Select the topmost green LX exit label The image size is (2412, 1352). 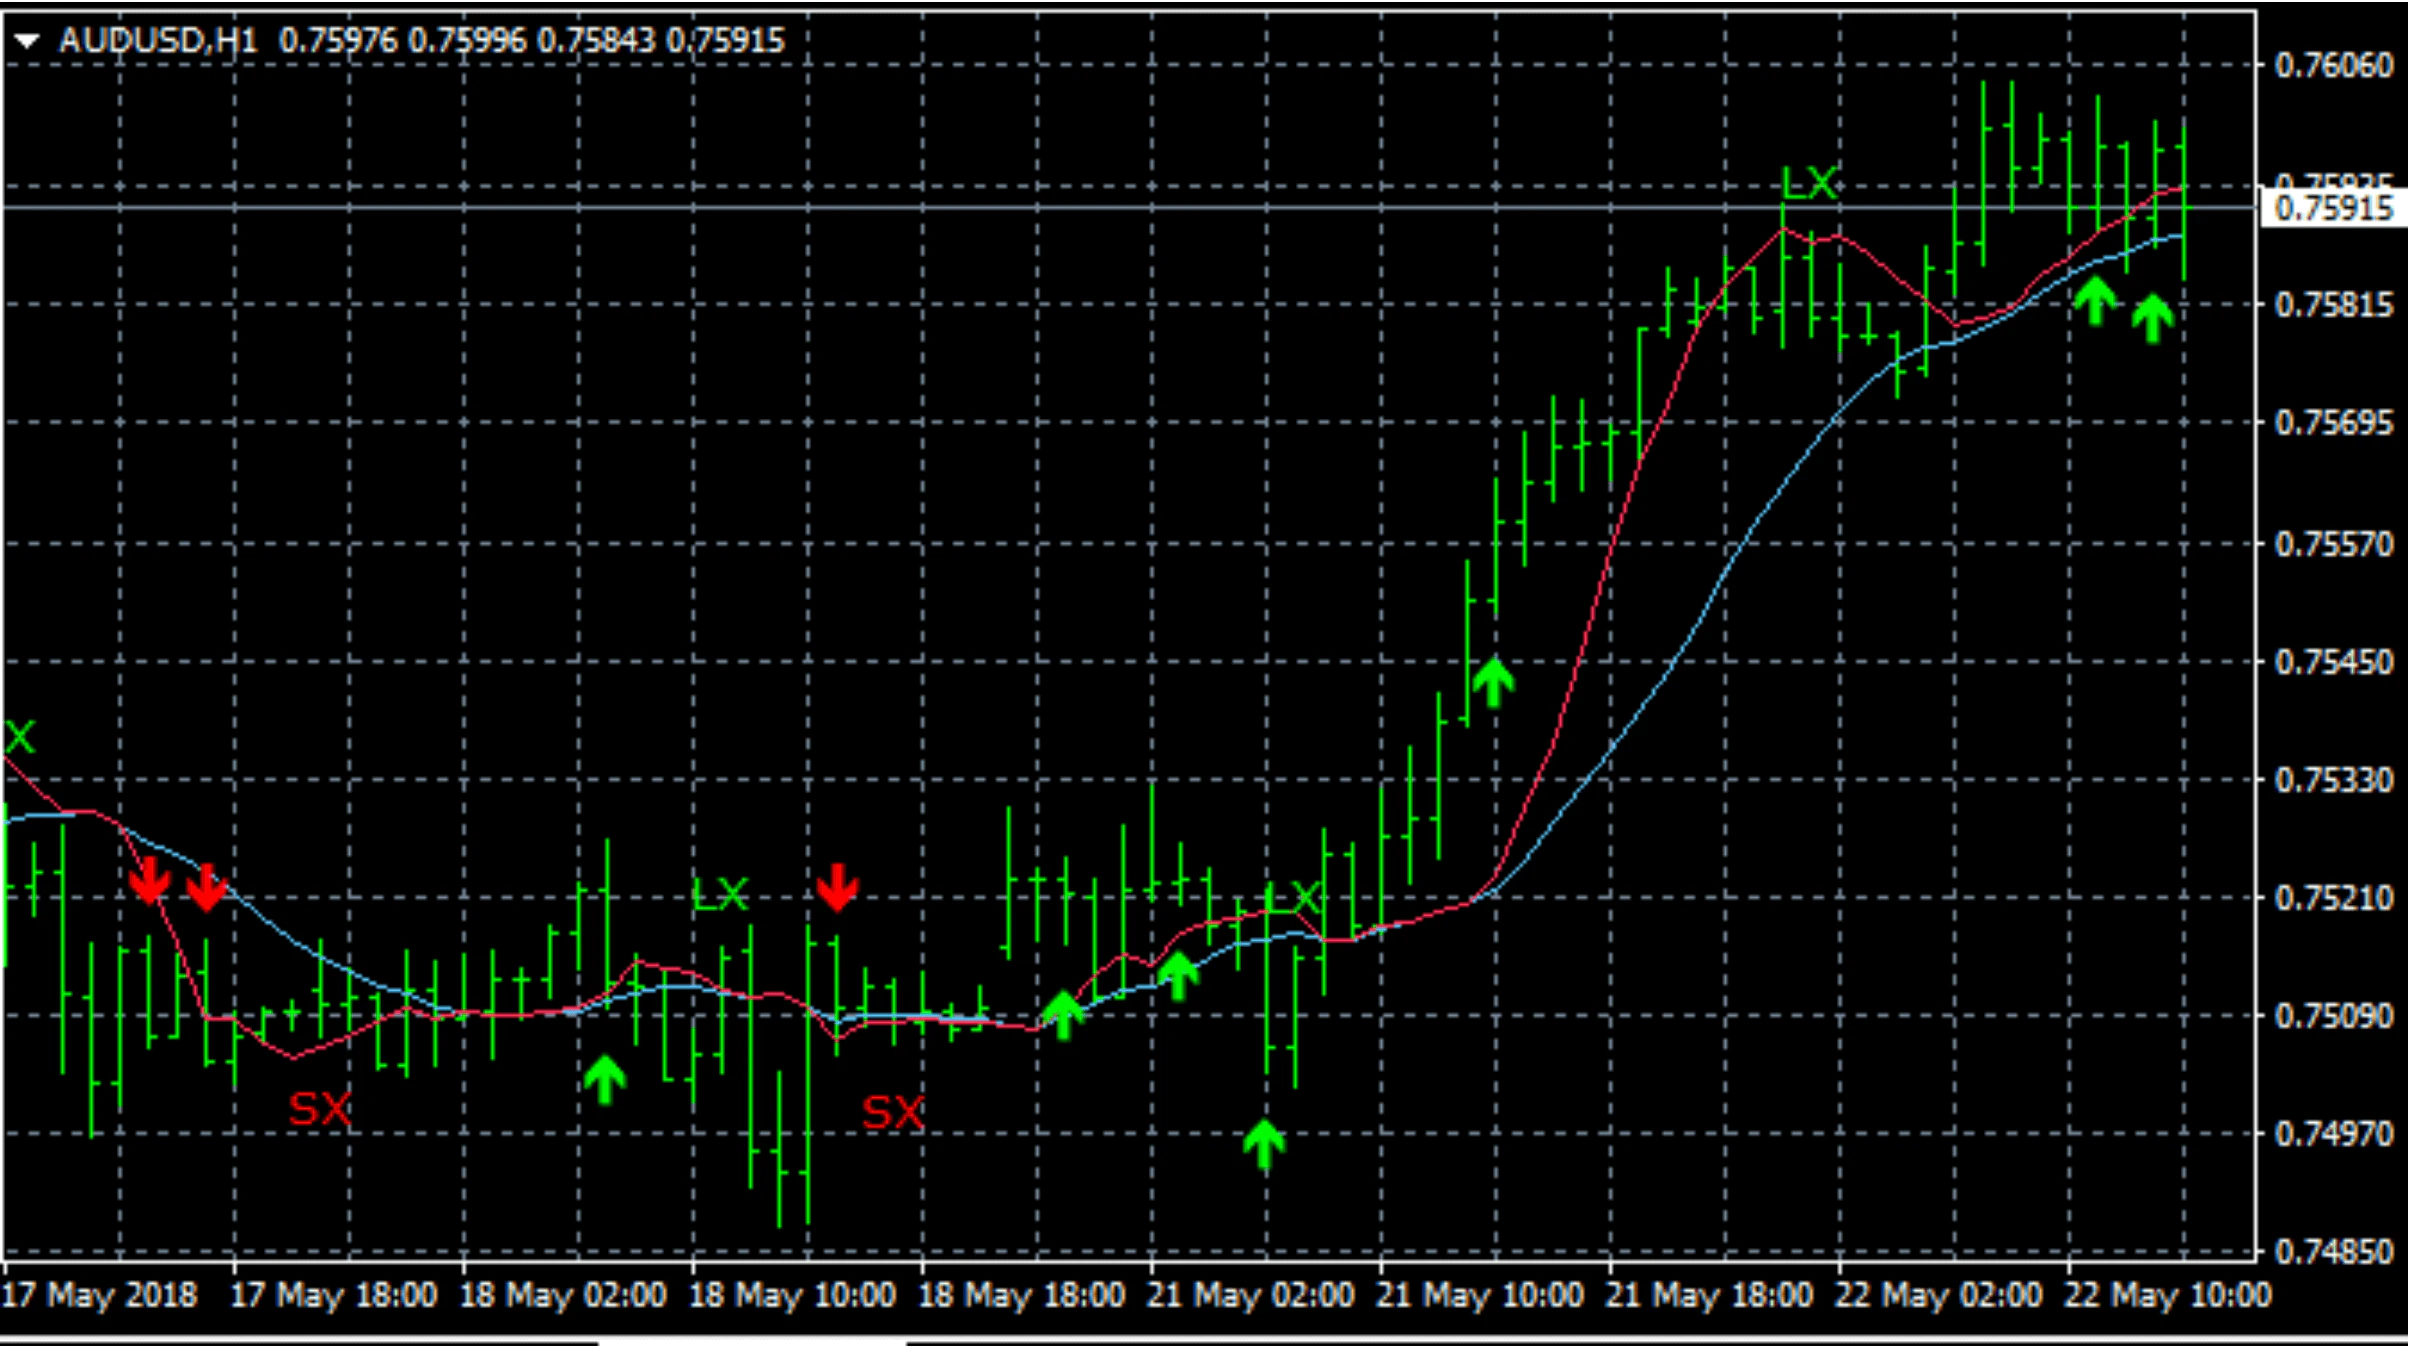pos(1810,184)
